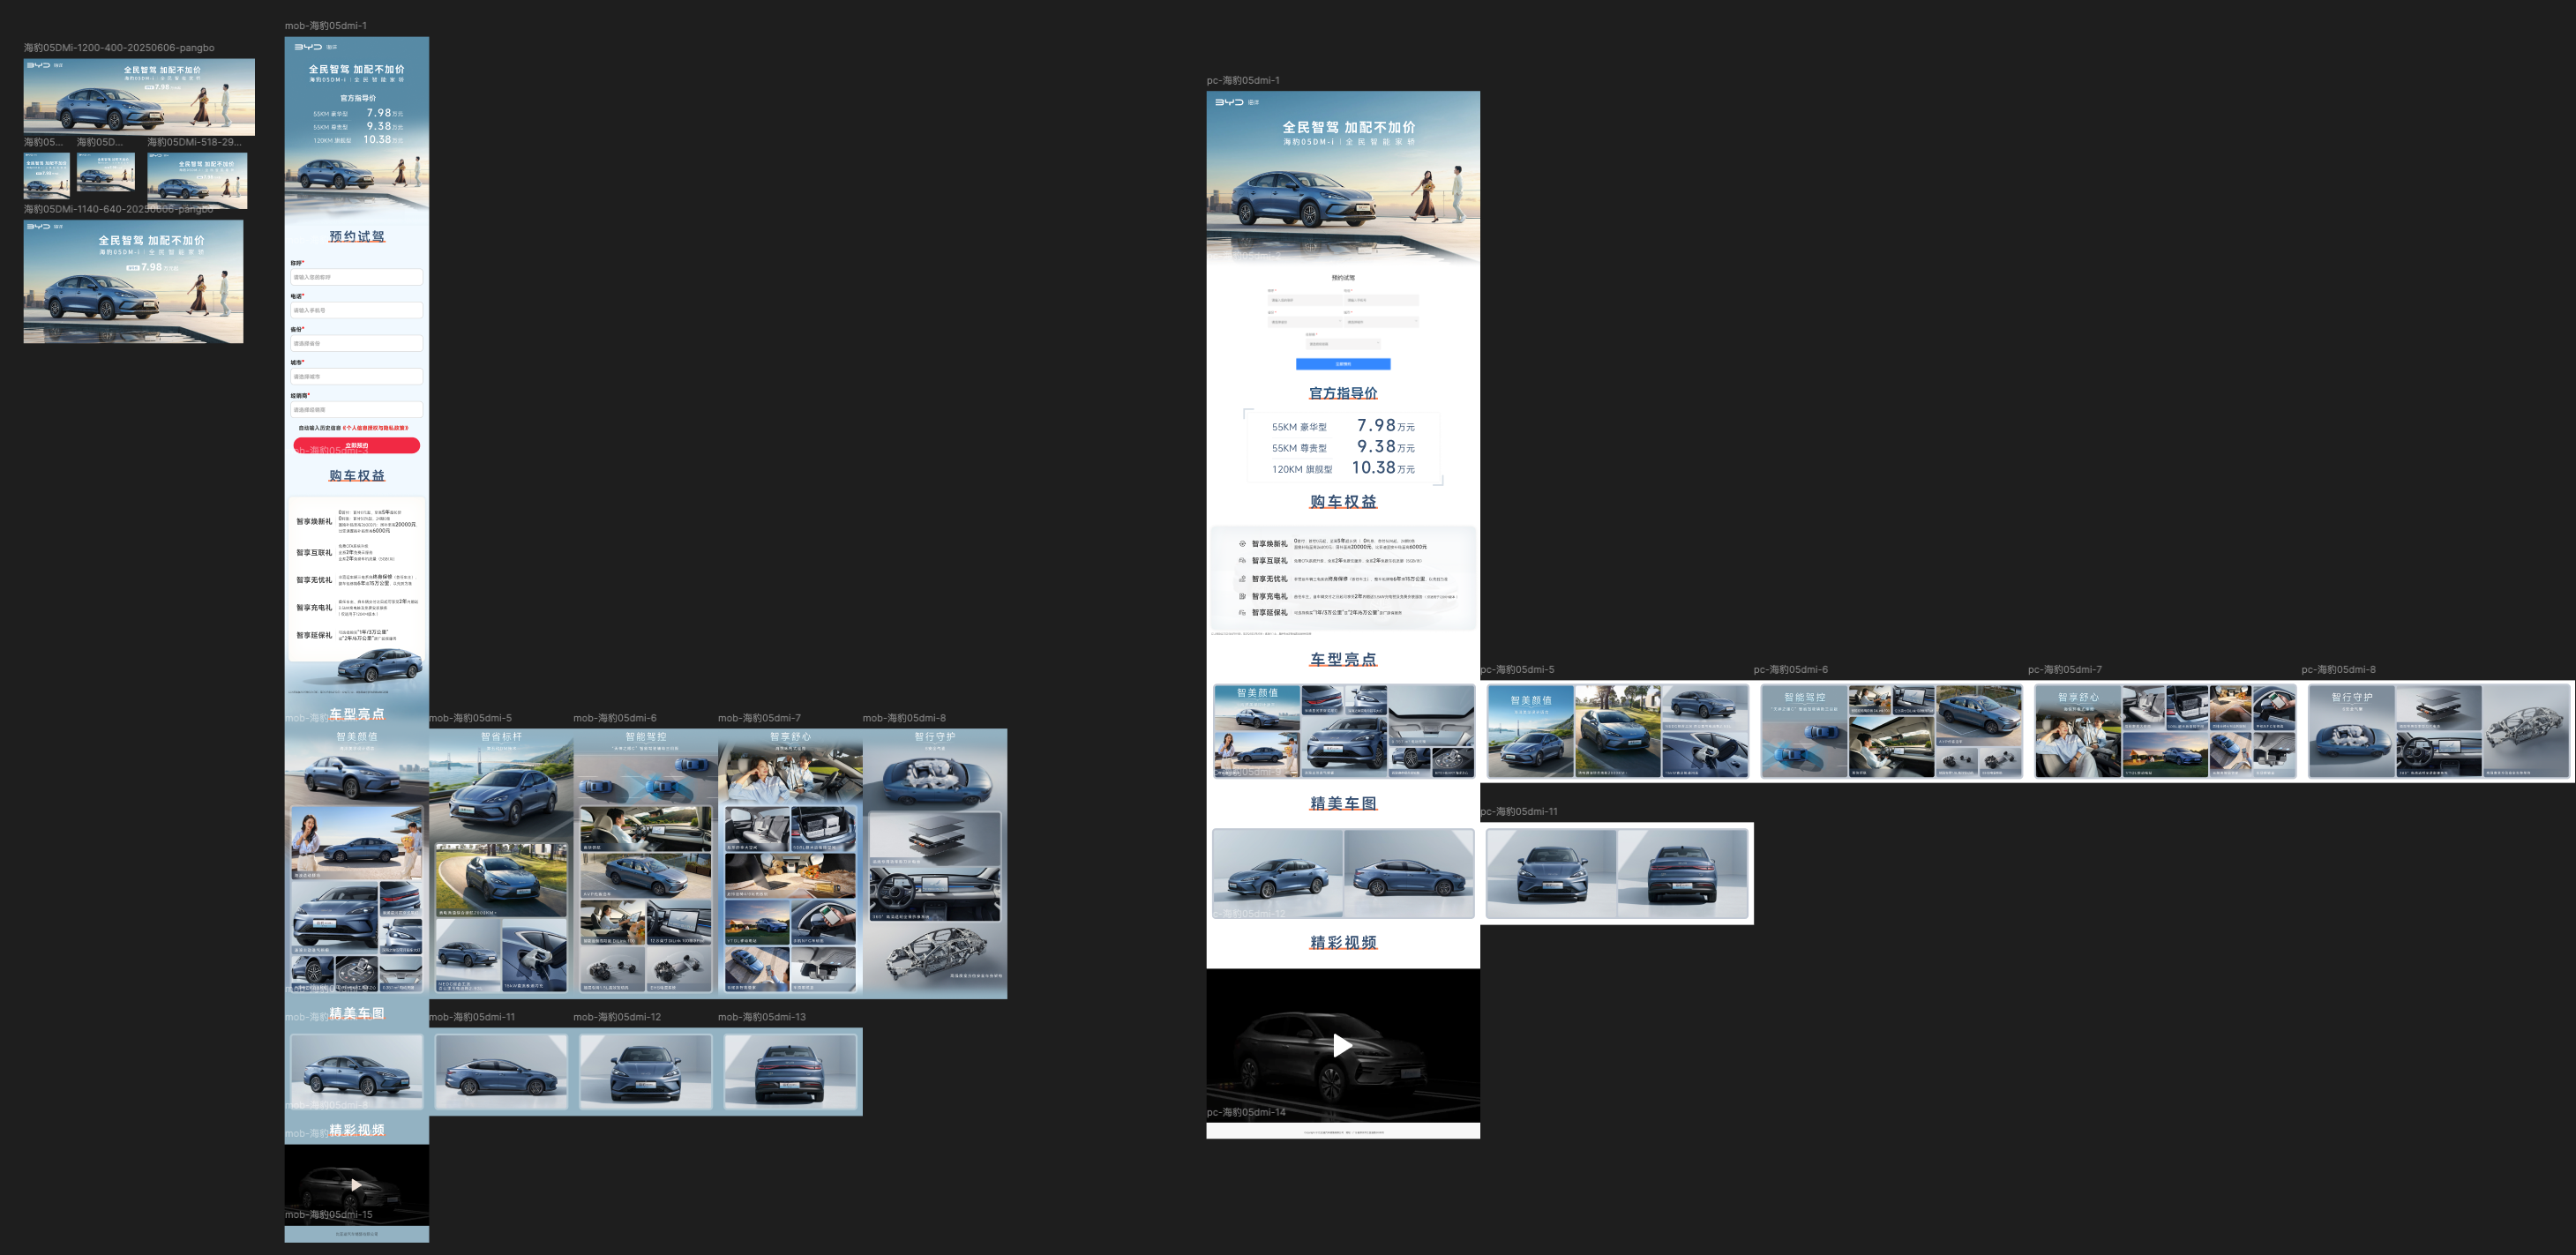Click the PC 智享舒心 highlights artboard
This screenshot has width=2576, height=1255.
pos(2164,731)
